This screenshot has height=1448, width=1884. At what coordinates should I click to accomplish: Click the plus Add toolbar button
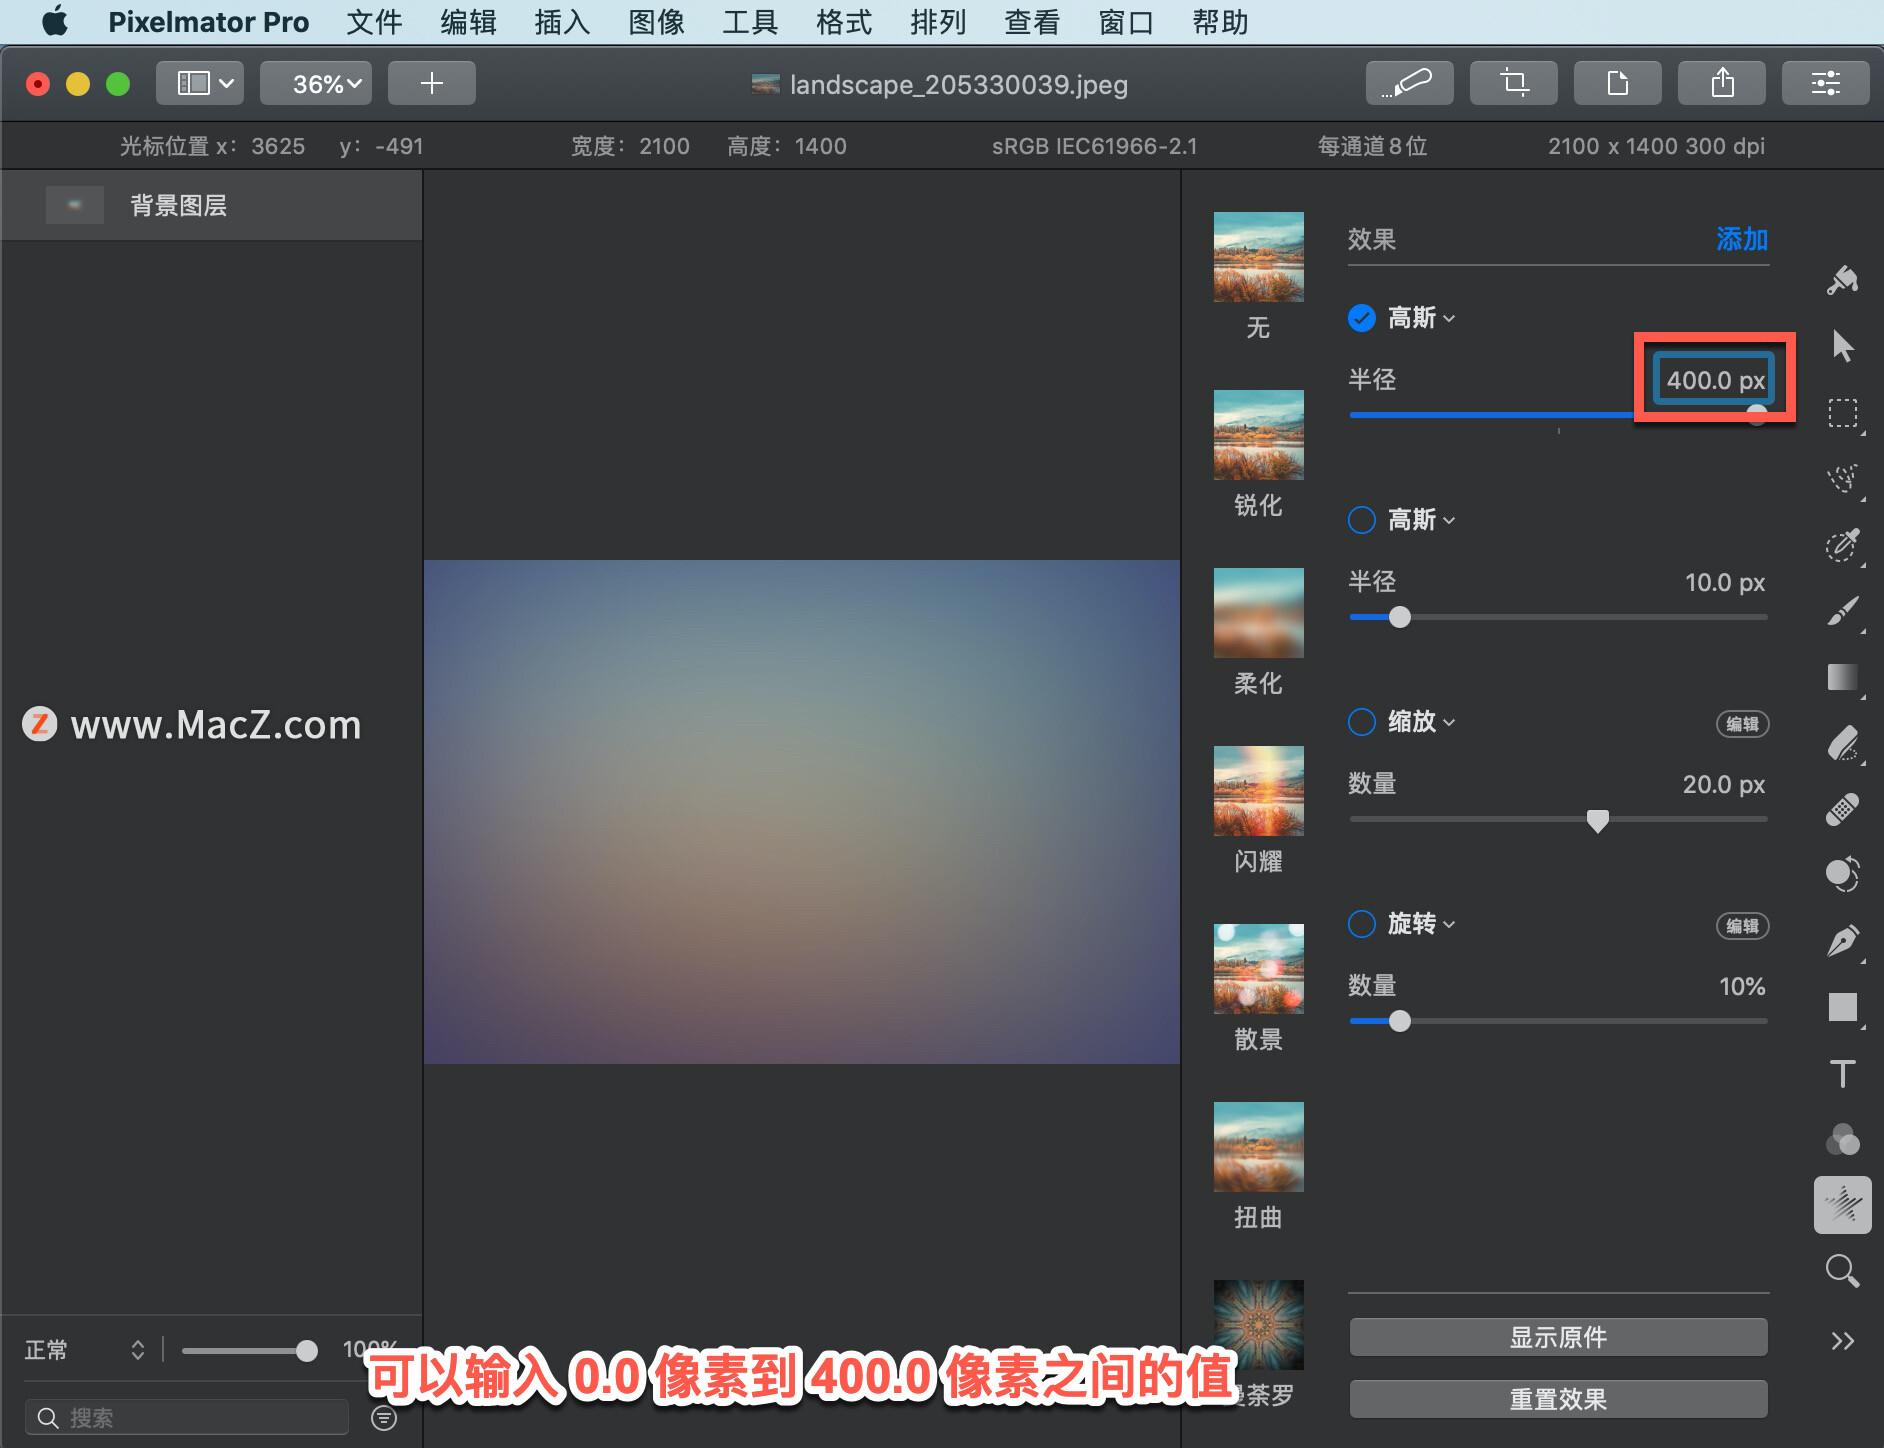pyautogui.click(x=431, y=83)
